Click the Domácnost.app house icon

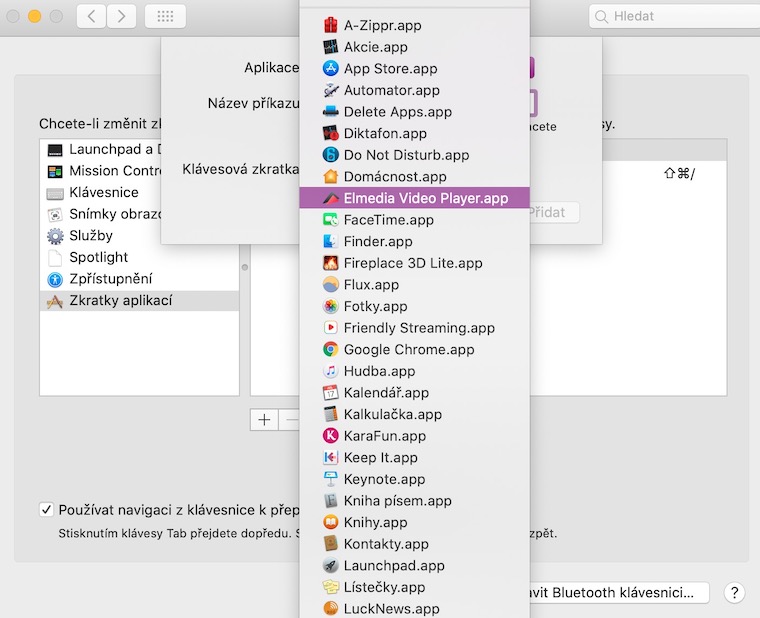(x=331, y=176)
